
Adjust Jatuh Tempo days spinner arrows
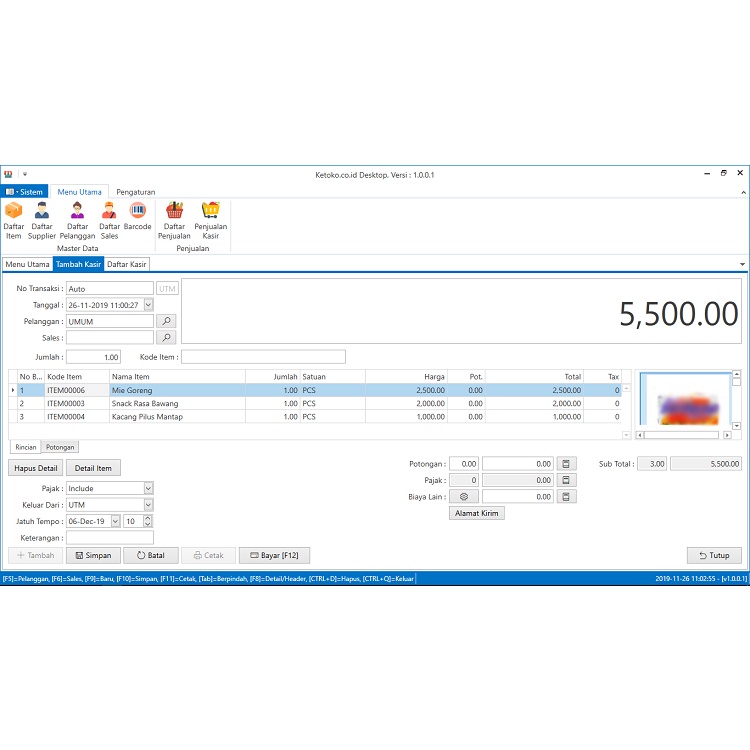(148, 521)
